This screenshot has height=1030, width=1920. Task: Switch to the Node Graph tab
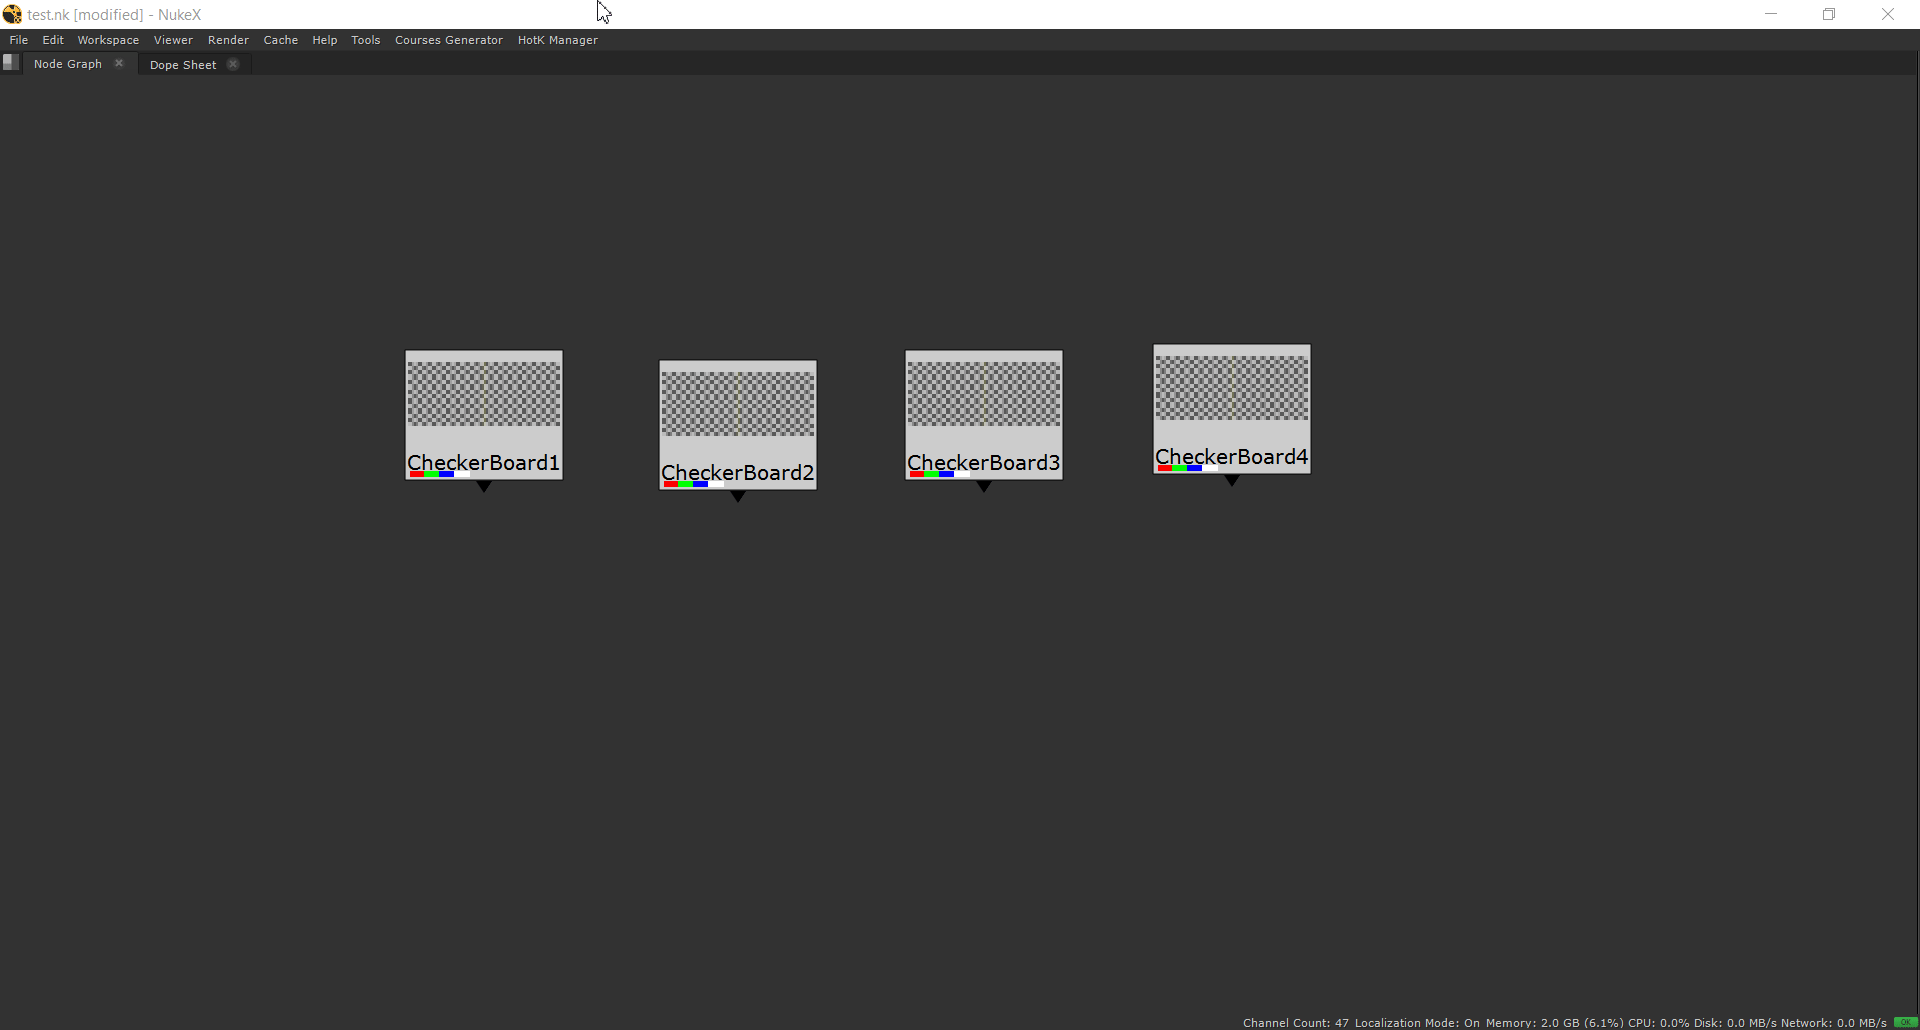pyautogui.click(x=67, y=63)
